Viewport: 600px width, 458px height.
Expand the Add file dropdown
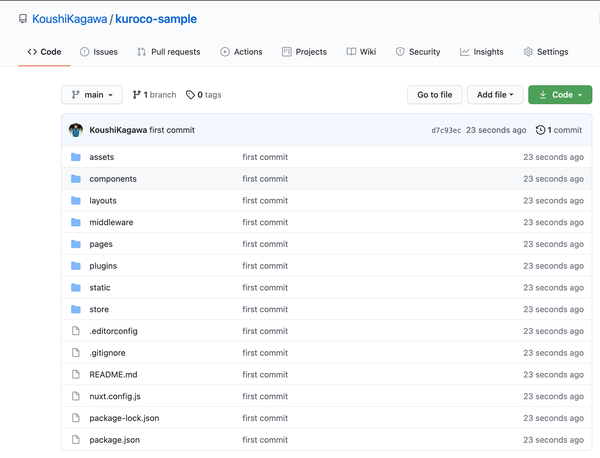point(495,95)
